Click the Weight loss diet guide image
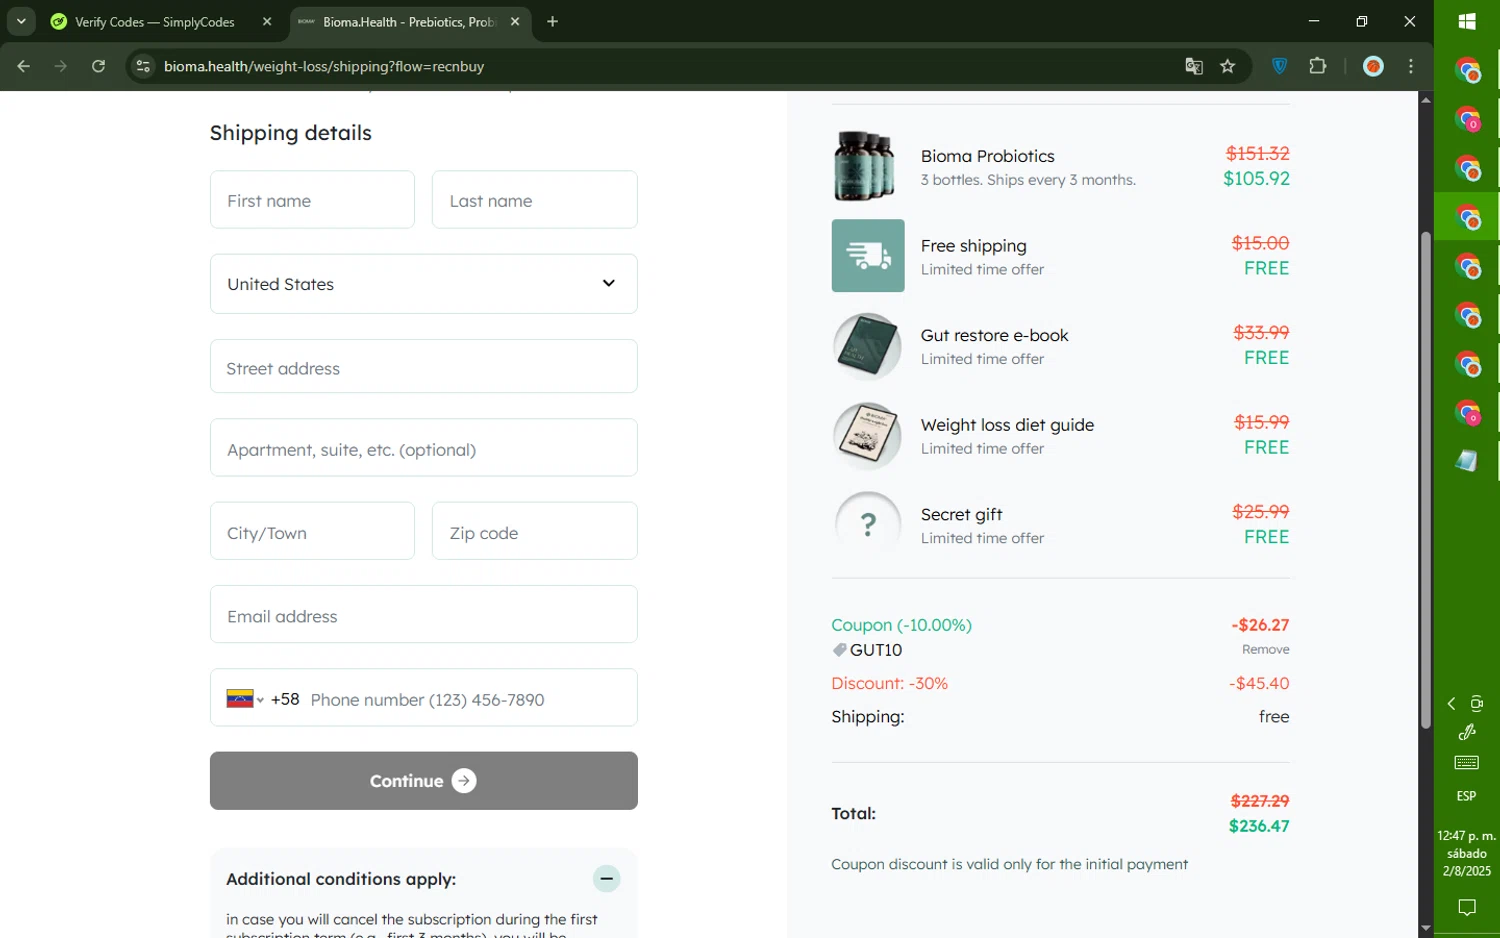This screenshot has height=938, width=1500. (x=868, y=436)
